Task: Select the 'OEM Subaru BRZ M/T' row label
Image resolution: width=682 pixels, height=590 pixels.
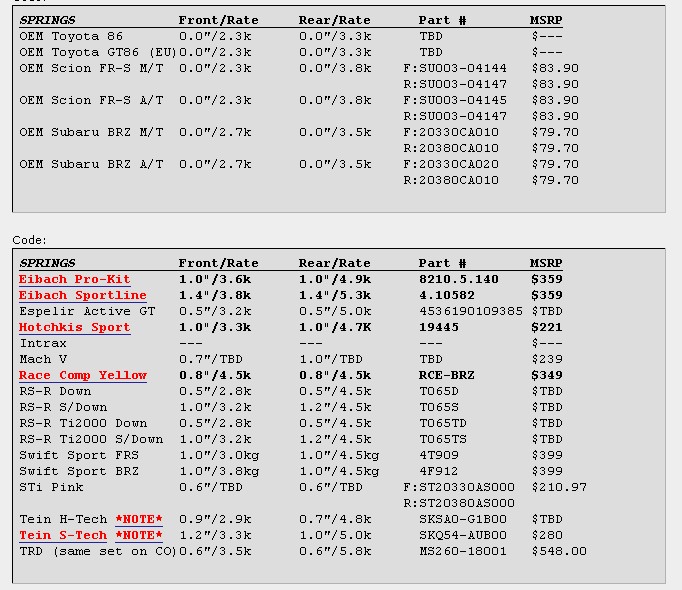Action: pos(91,132)
